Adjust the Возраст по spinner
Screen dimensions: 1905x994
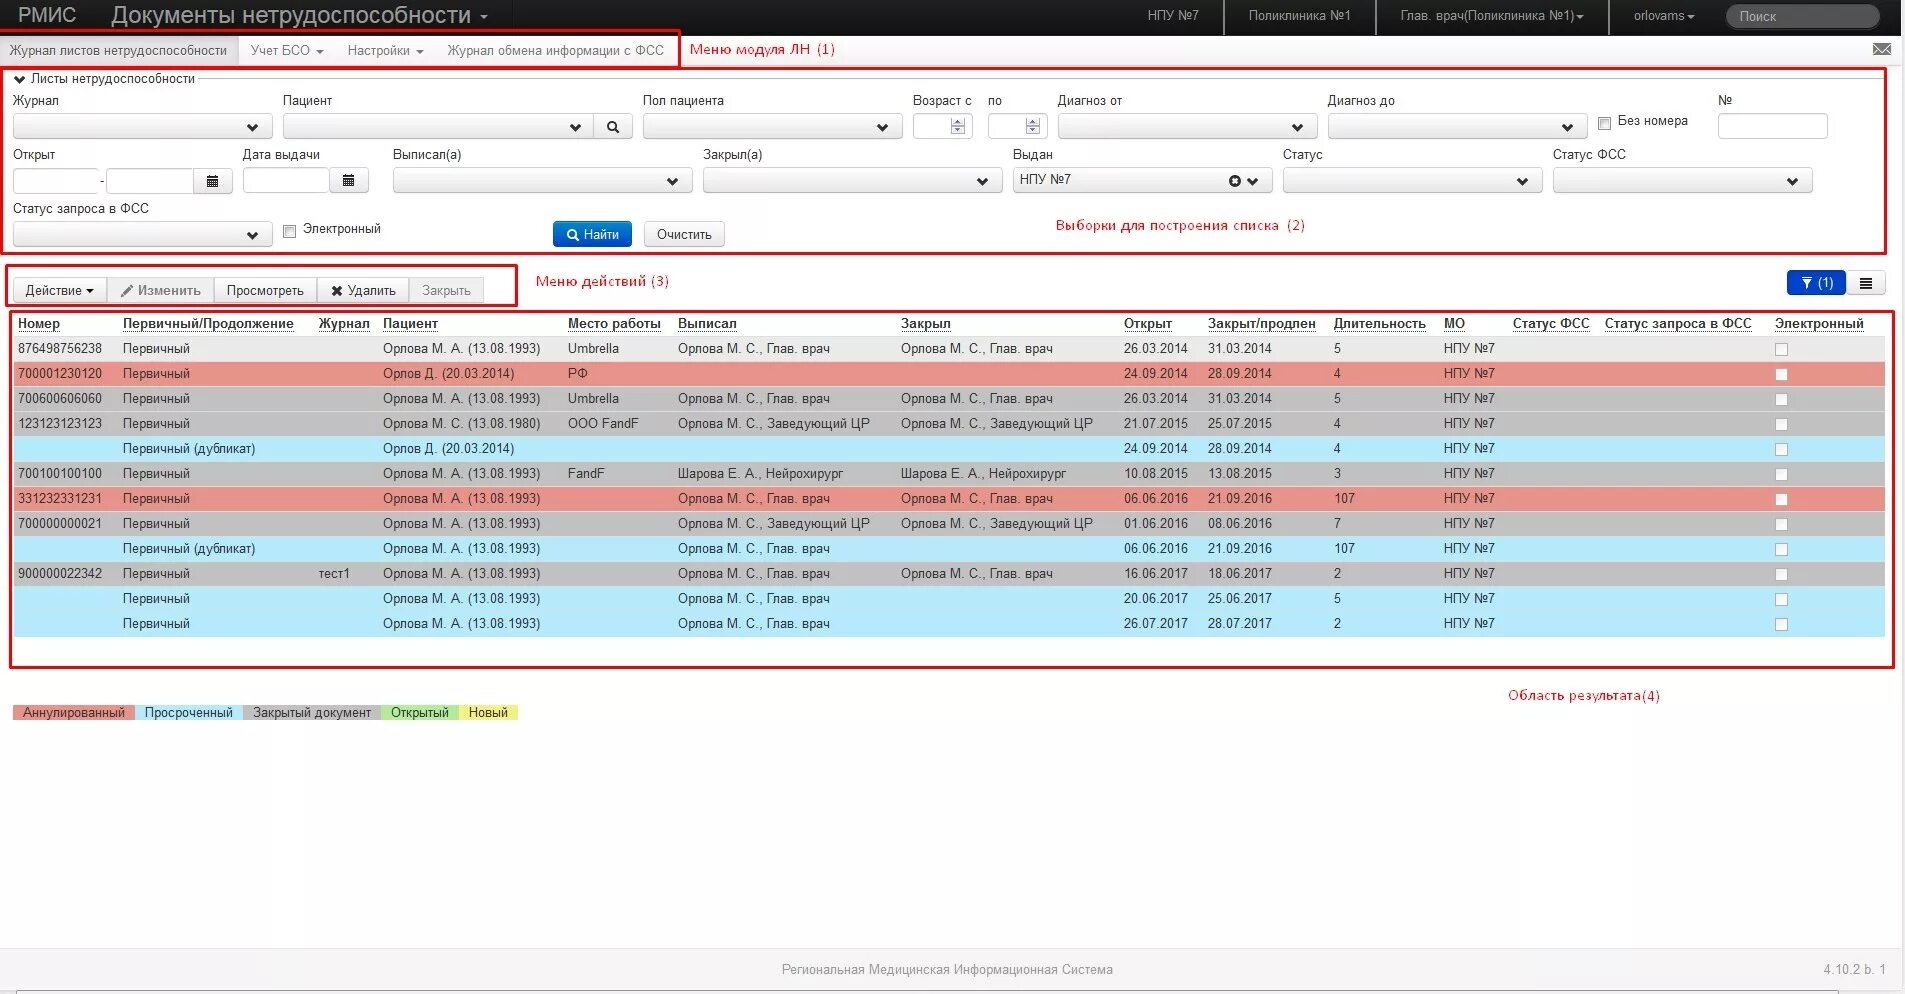pos(1033,126)
